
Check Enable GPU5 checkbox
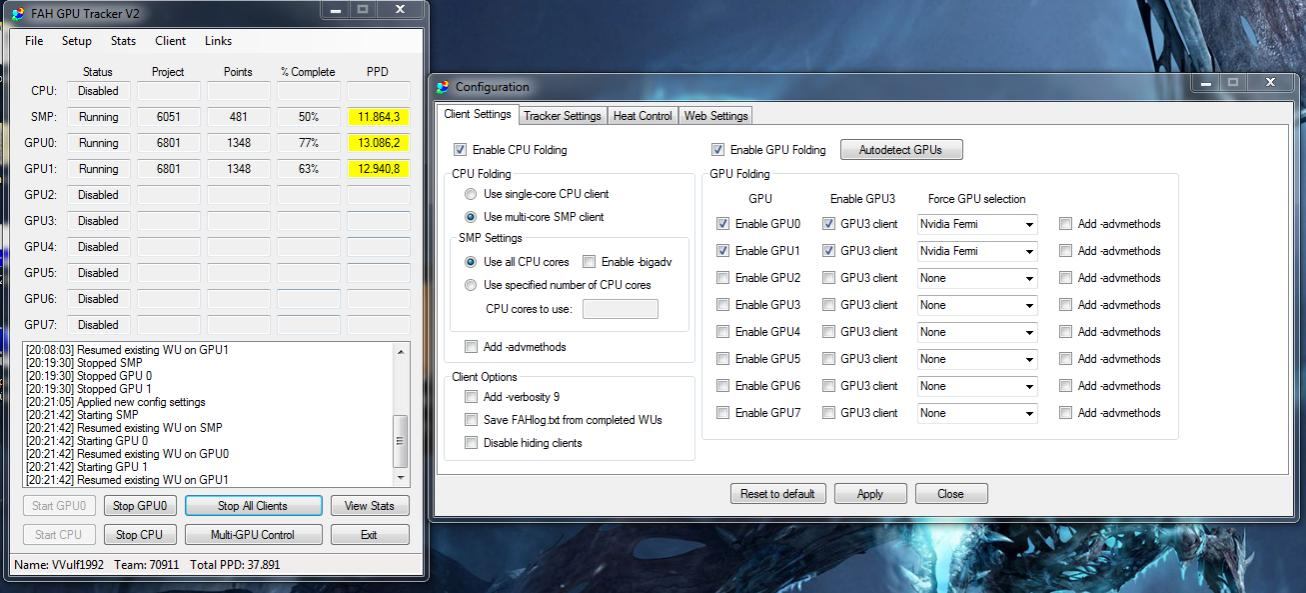[723, 359]
